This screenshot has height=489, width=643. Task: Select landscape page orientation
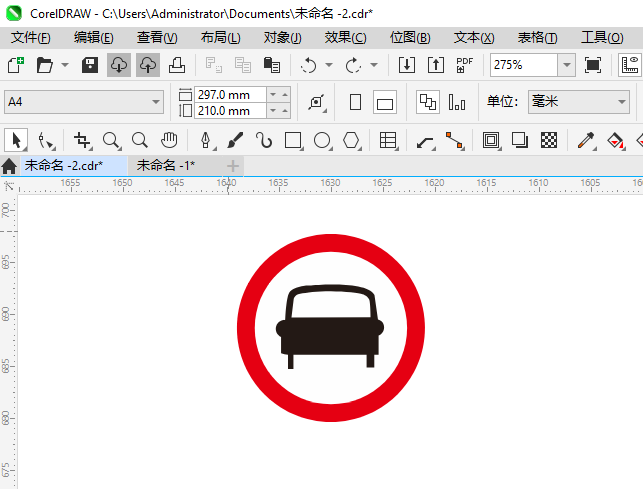coord(385,102)
